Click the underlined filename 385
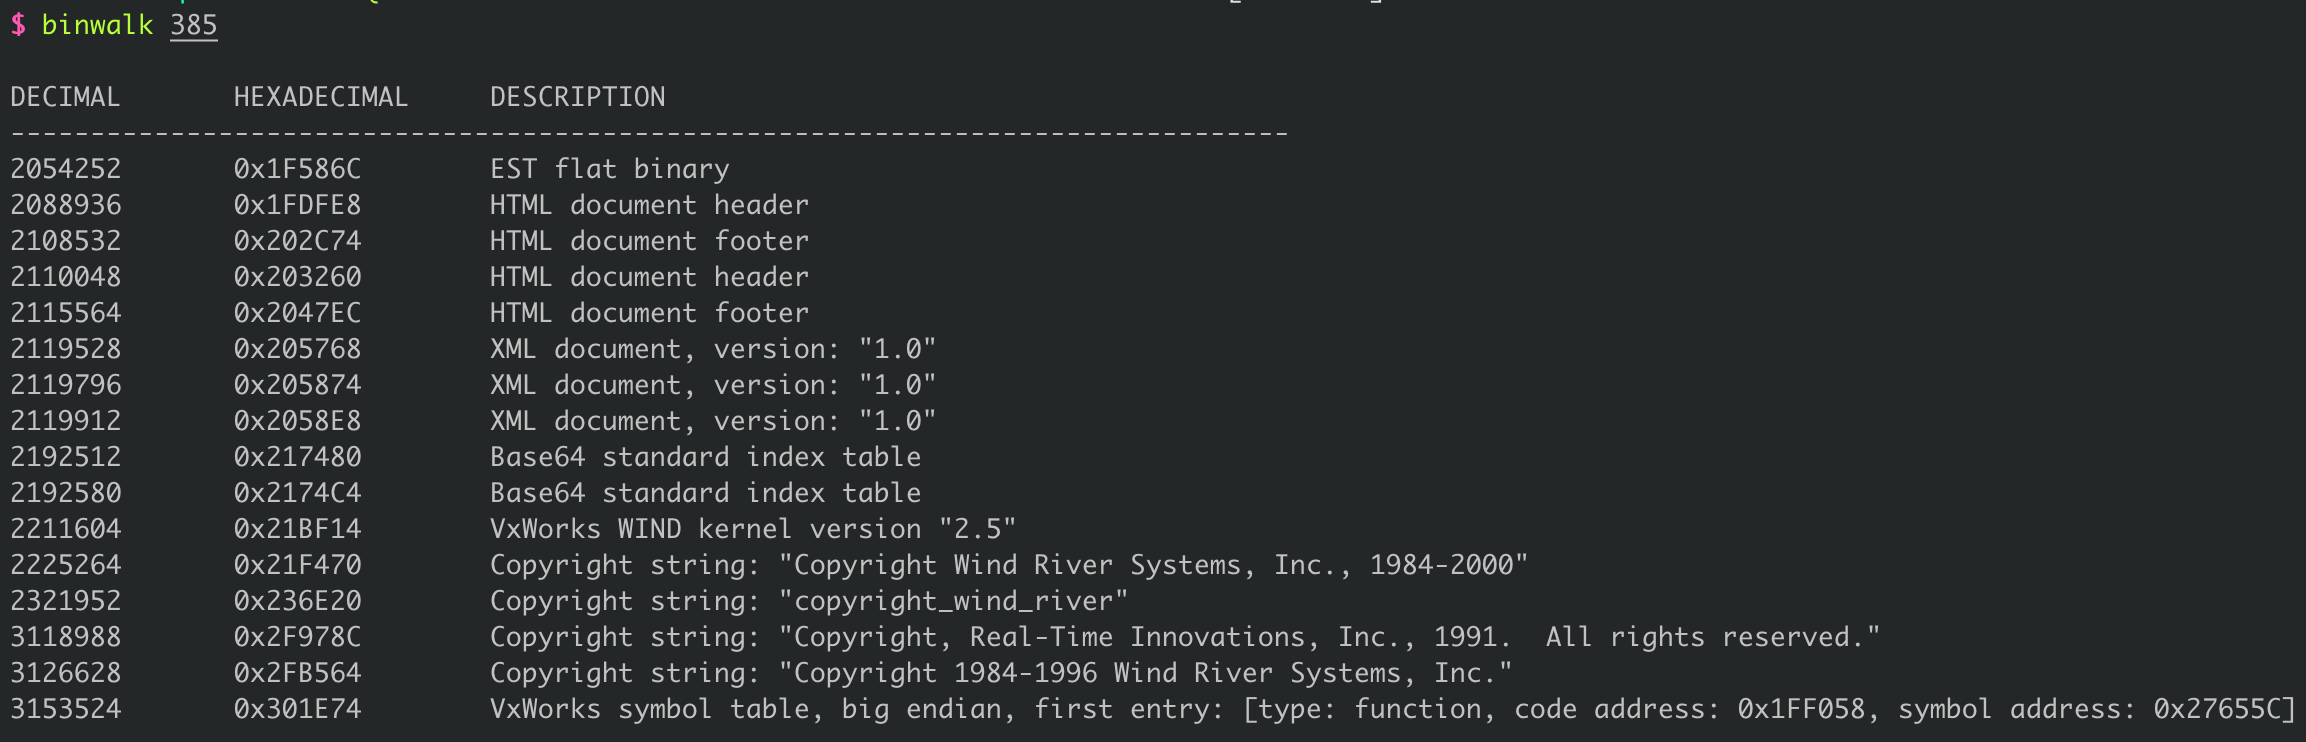The height and width of the screenshot is (742, 2306). 193,25
